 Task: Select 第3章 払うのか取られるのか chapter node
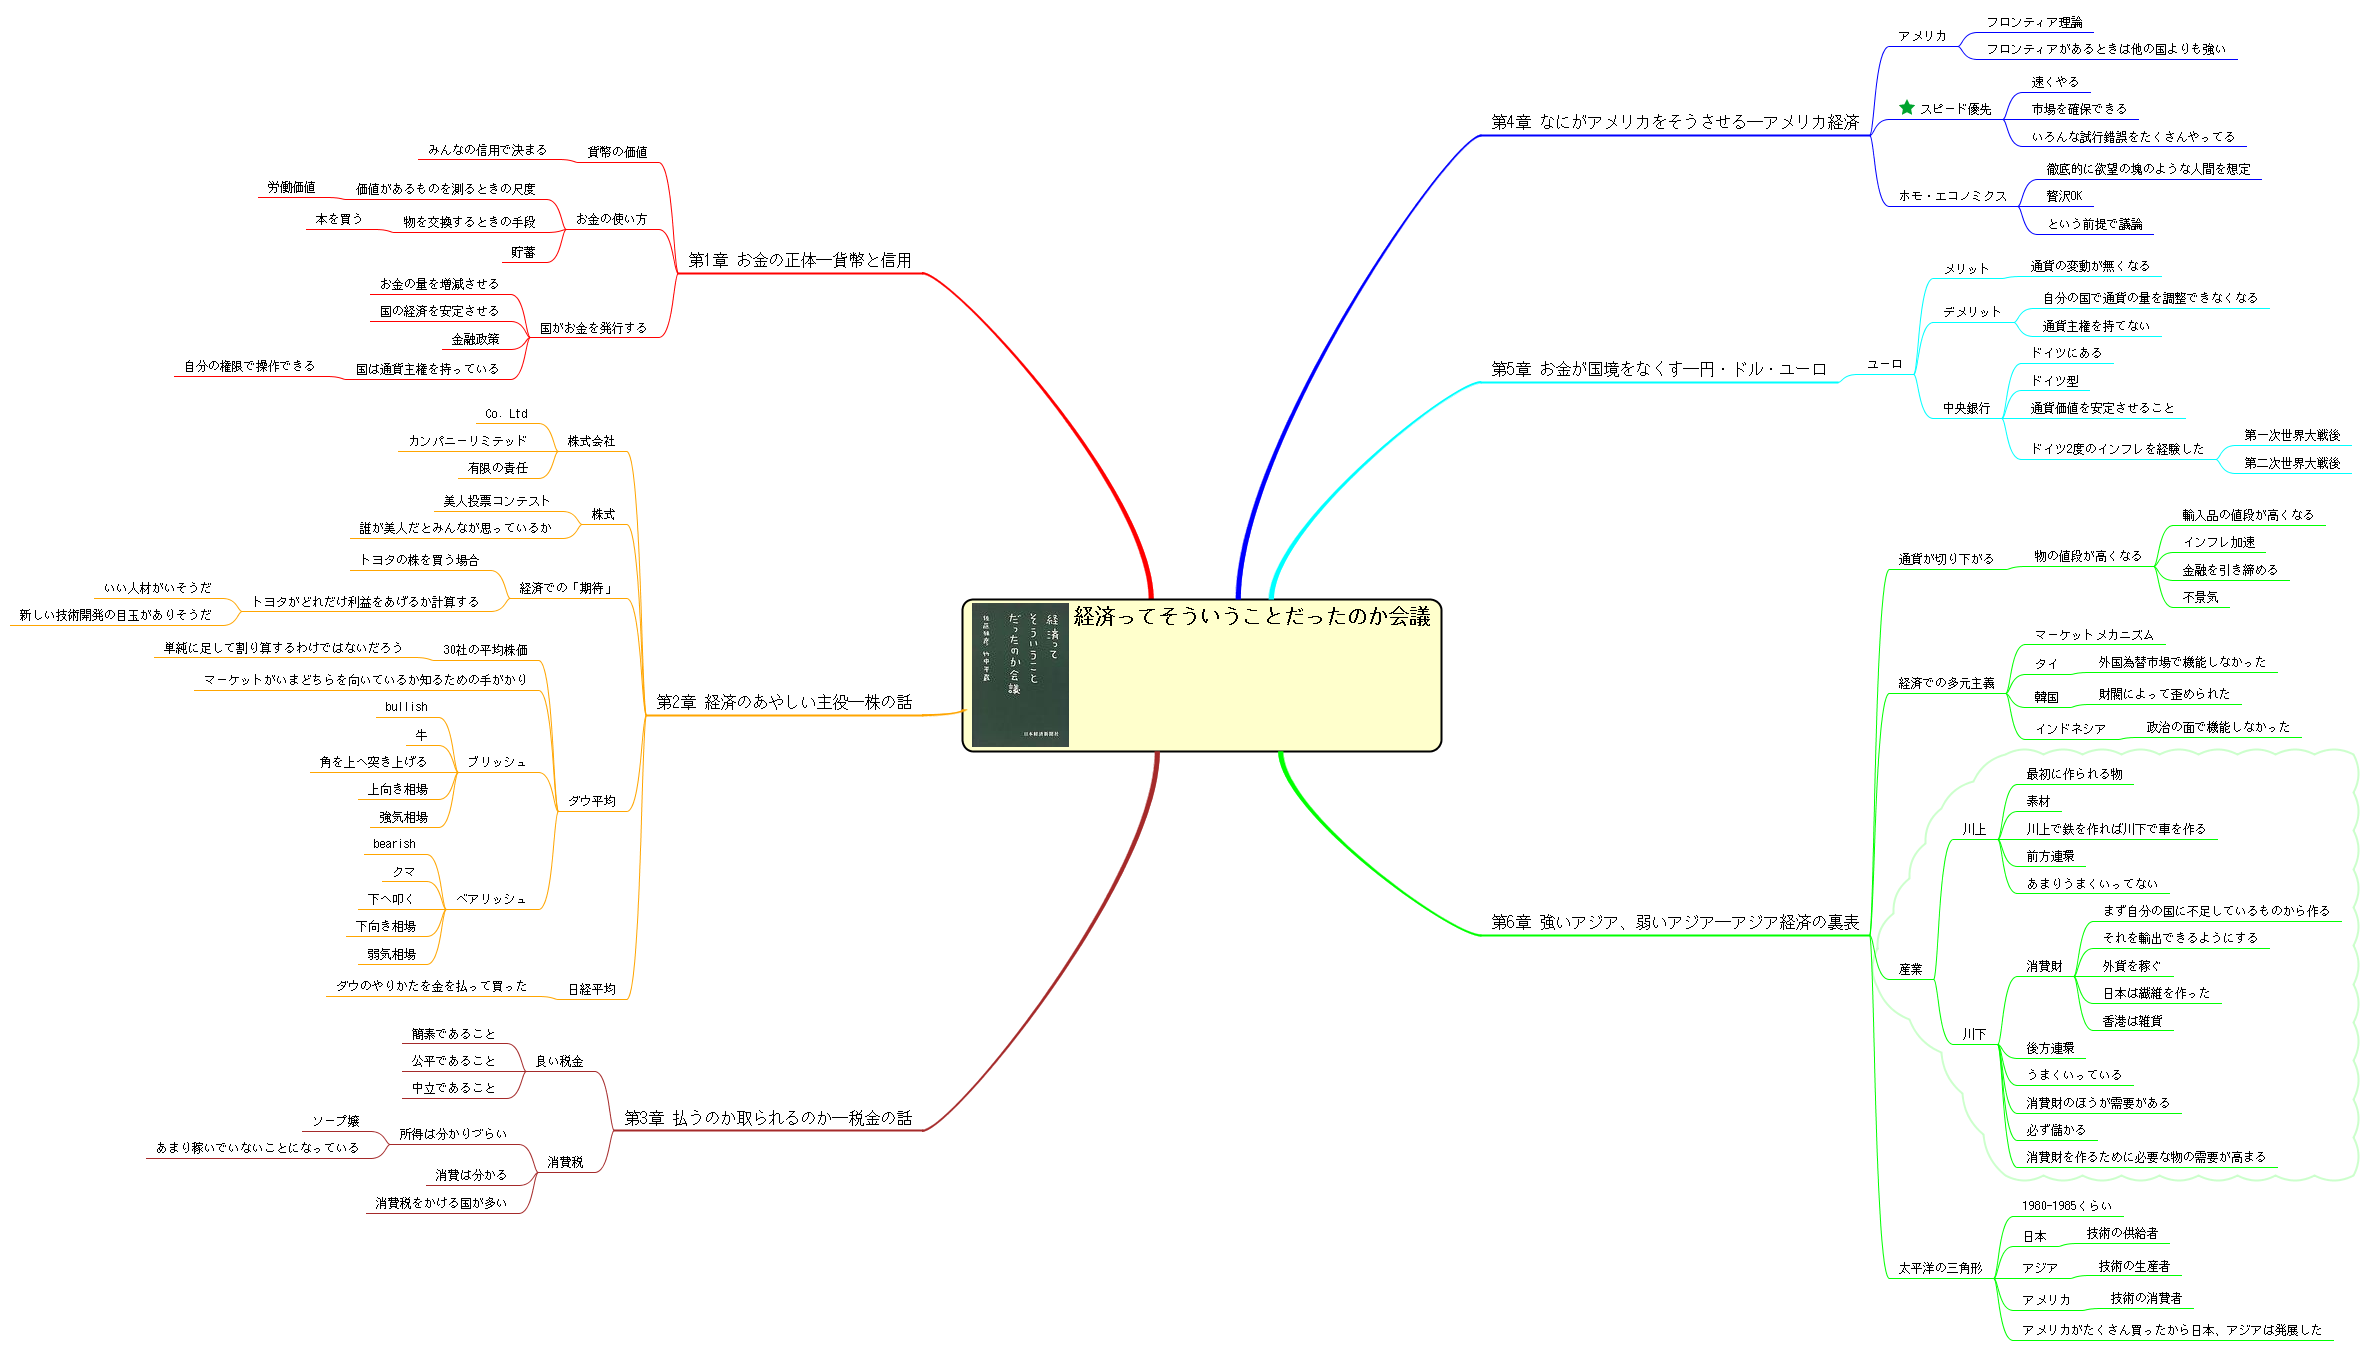pyautogui.click(x=767, y=1119)
